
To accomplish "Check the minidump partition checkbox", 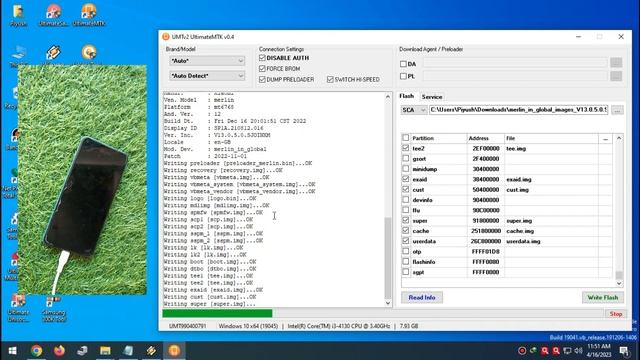I will [x=405, y=169].
